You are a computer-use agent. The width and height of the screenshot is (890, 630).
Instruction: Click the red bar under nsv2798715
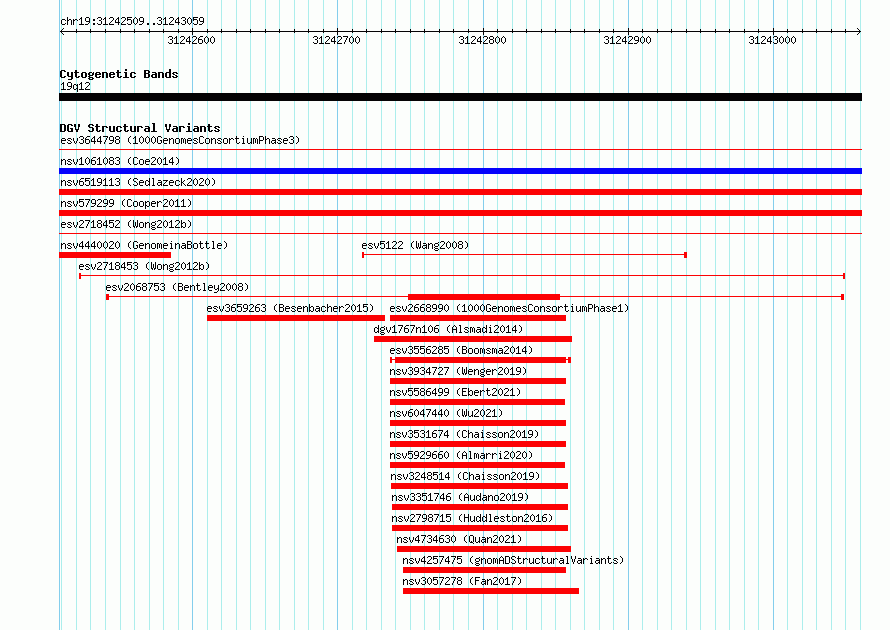pyautogui.click(x=480, y=528)
